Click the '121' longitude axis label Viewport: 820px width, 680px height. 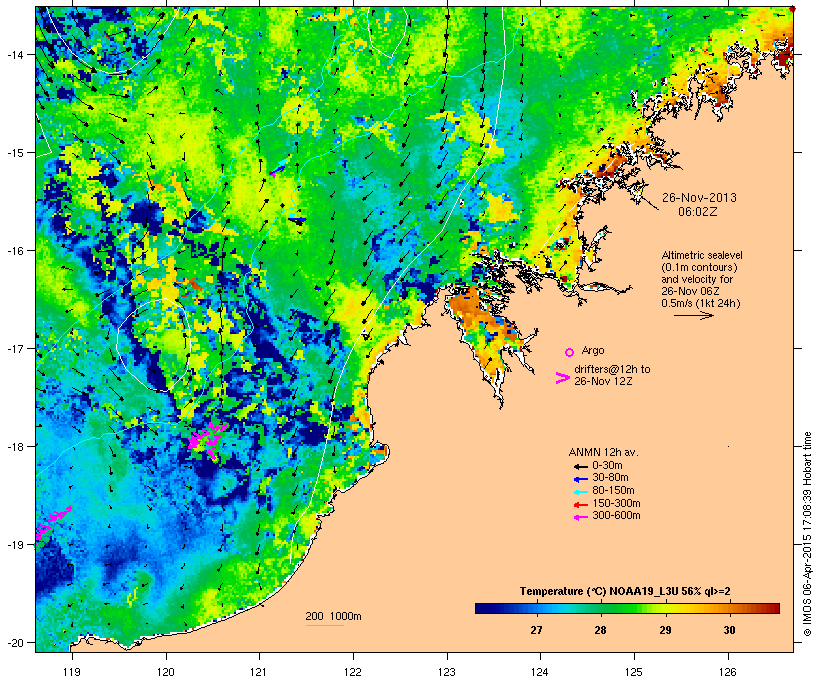coord(259,672)
